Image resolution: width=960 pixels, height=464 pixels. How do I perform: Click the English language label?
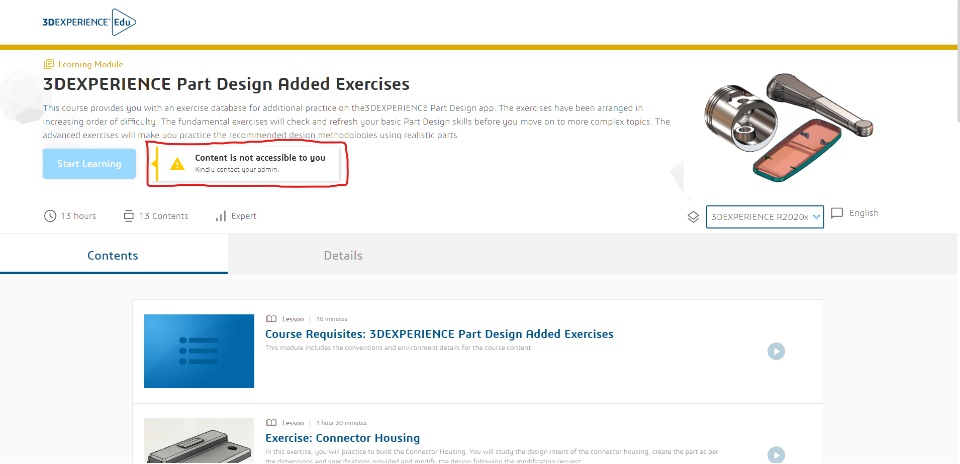click(x=863, y=213)
